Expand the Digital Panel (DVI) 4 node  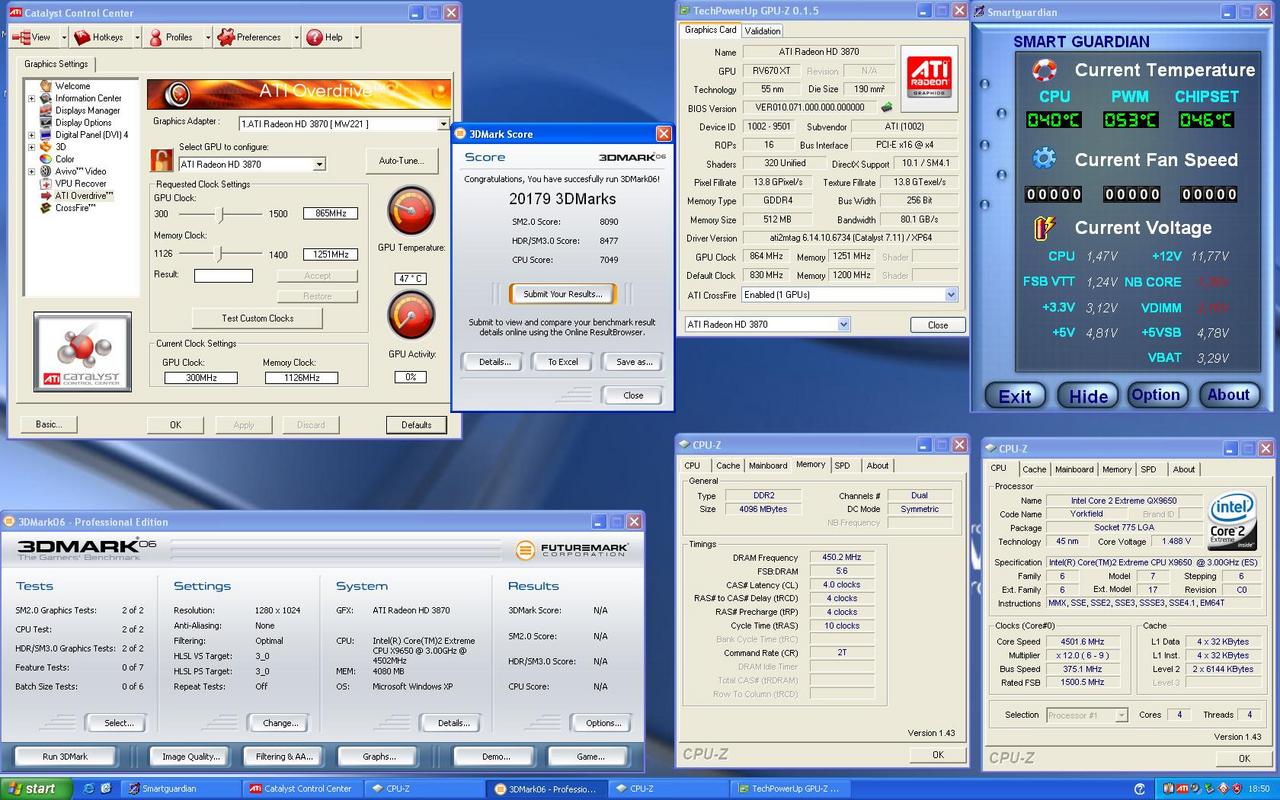(x=31, y=135)
